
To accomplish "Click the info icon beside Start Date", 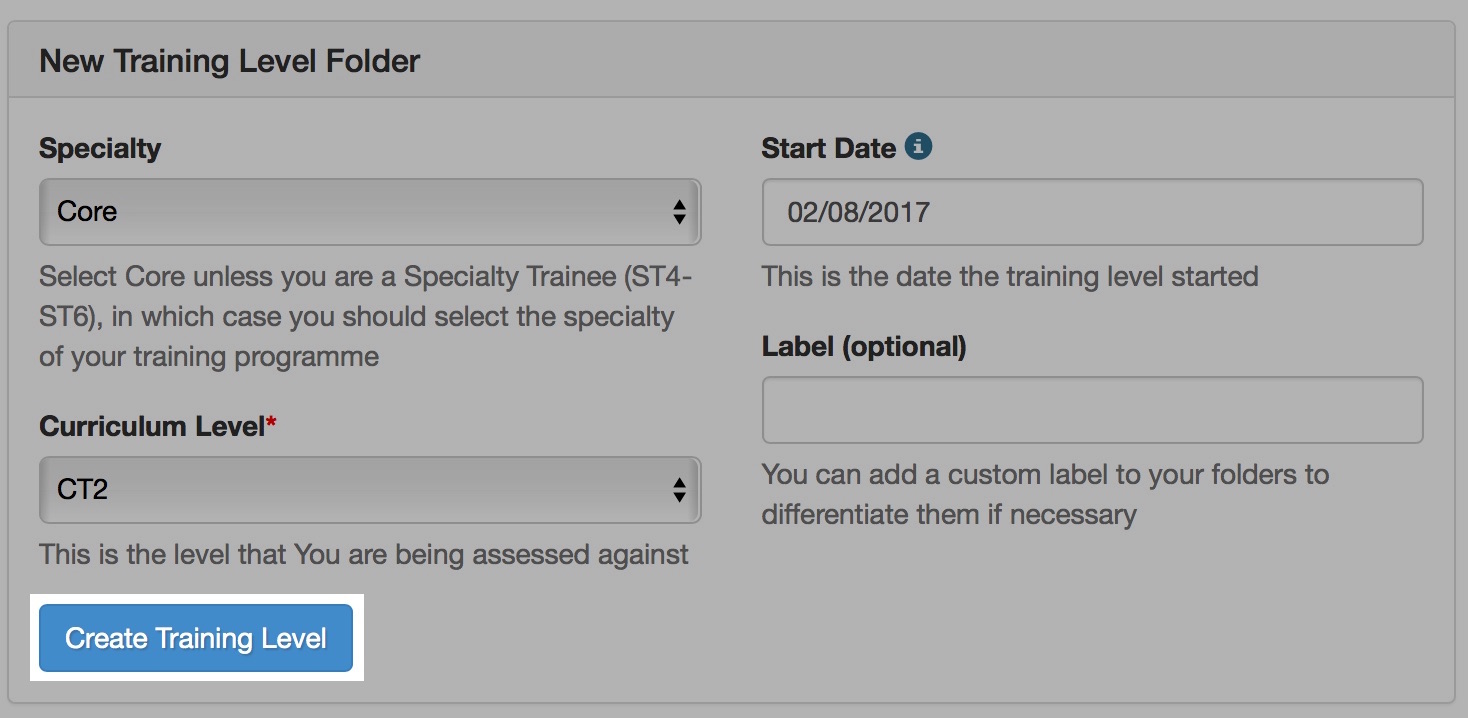I will pos(918,148).
